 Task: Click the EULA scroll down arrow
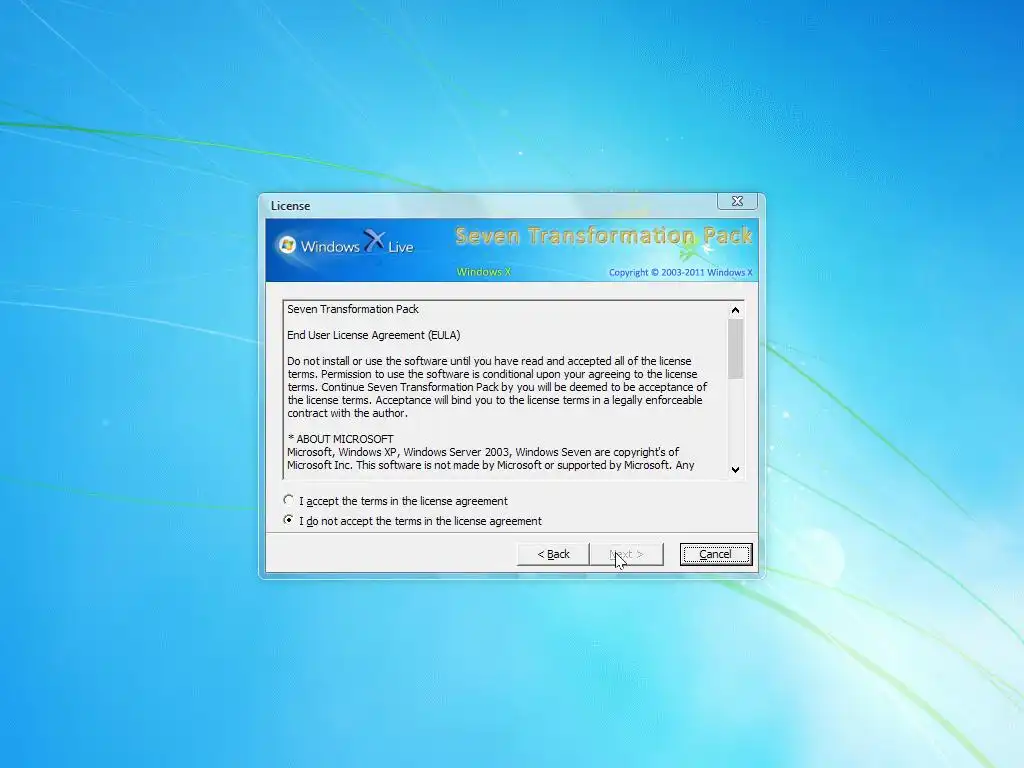pyautogui.click(x=735, y=470)
